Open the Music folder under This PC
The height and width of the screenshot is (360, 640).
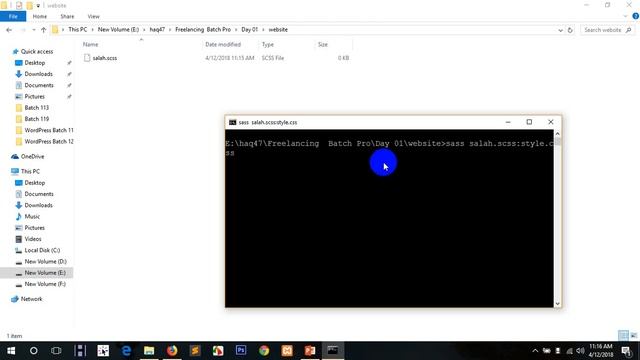click(32, 216)
